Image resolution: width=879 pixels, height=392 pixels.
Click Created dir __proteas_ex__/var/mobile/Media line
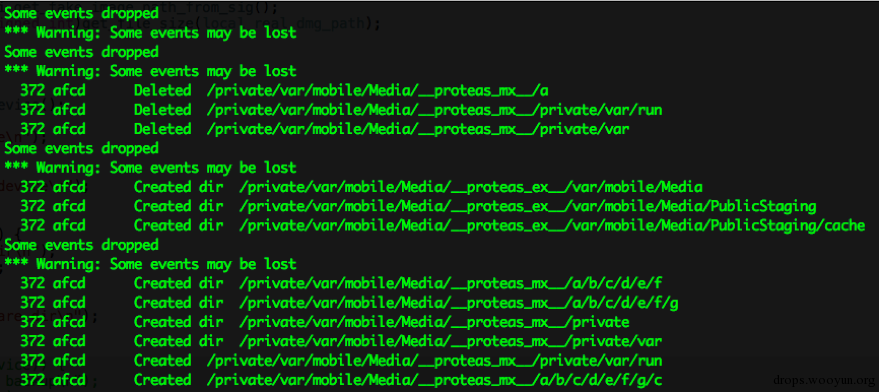pyautogui.click(x=361, y=187)
